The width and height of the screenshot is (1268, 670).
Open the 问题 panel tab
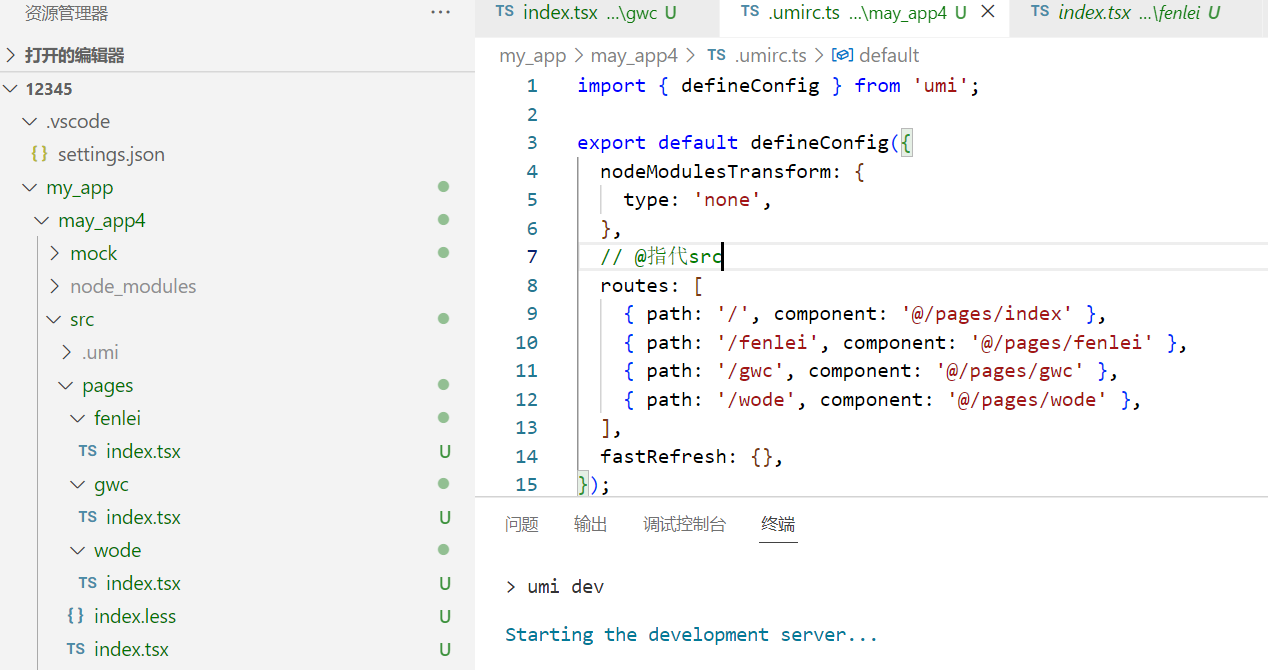[x=522, y=524]
